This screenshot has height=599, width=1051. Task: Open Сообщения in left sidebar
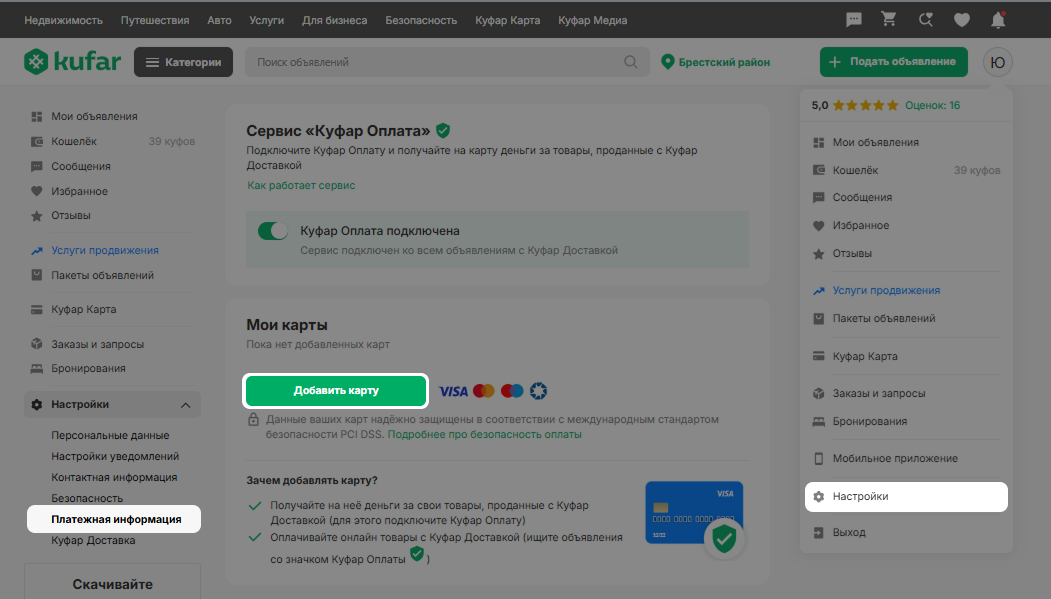(81, 166)
